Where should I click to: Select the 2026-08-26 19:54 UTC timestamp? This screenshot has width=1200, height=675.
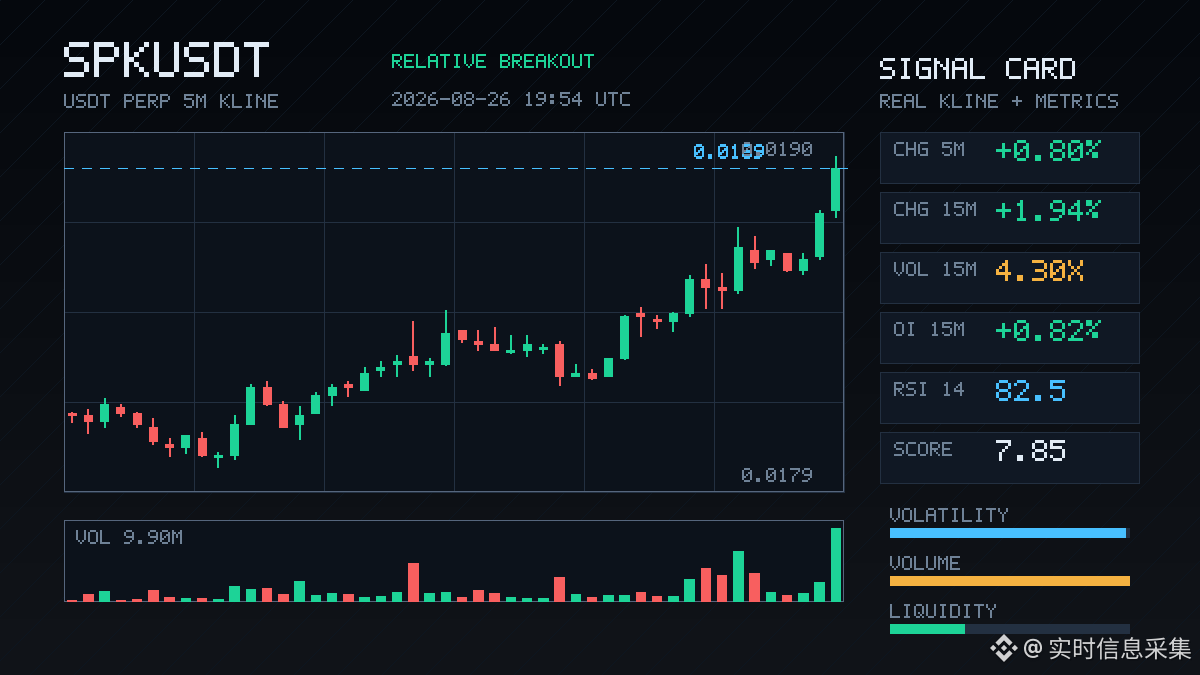pyautogui.click(x=511, y=99)
